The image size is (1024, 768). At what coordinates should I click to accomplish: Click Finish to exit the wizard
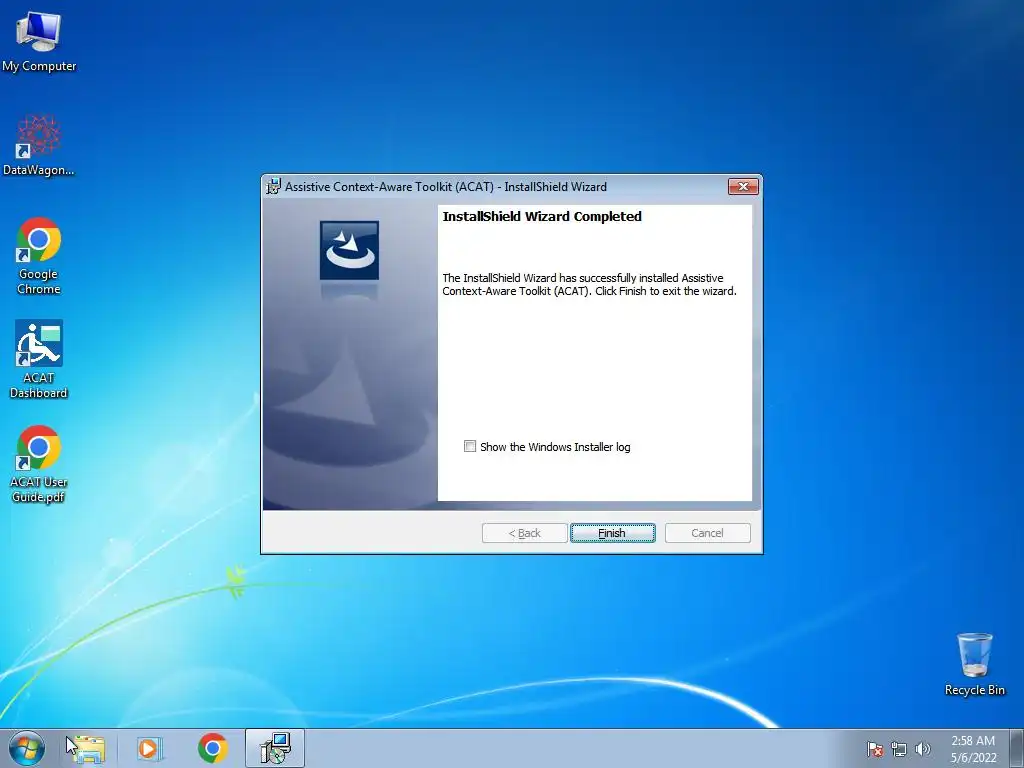(x=613, y=533)
